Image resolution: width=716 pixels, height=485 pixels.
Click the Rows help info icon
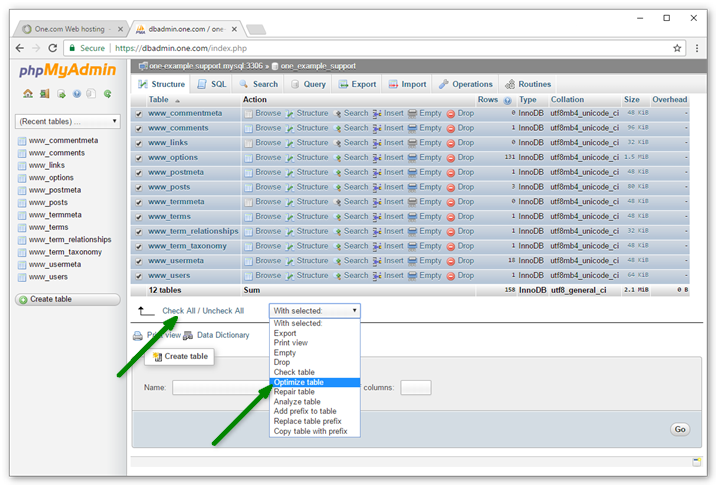(x=507, y=100)
